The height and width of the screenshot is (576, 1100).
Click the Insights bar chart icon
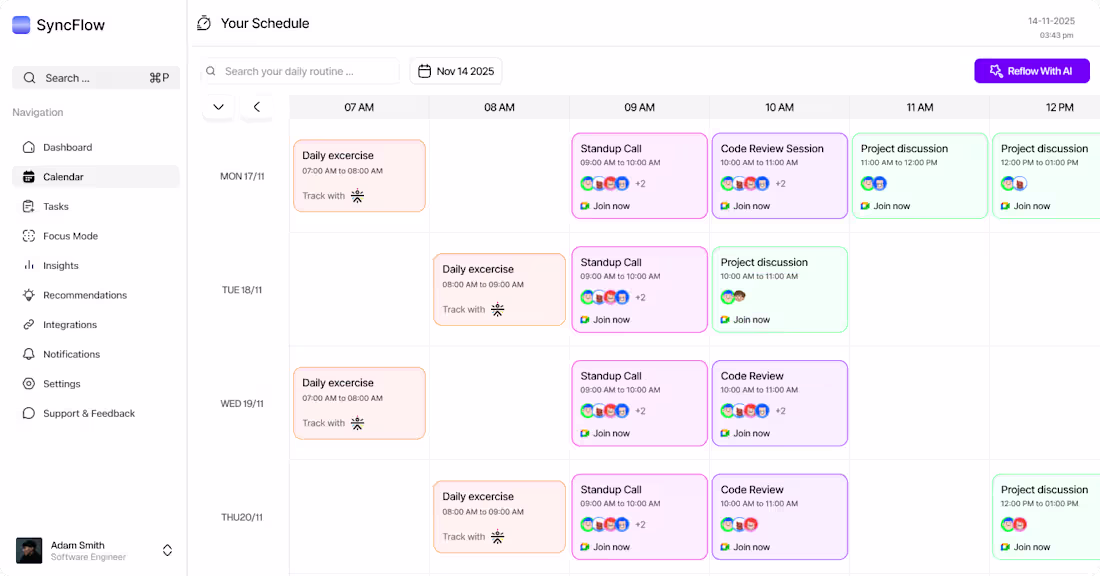(x=29, y=265)
